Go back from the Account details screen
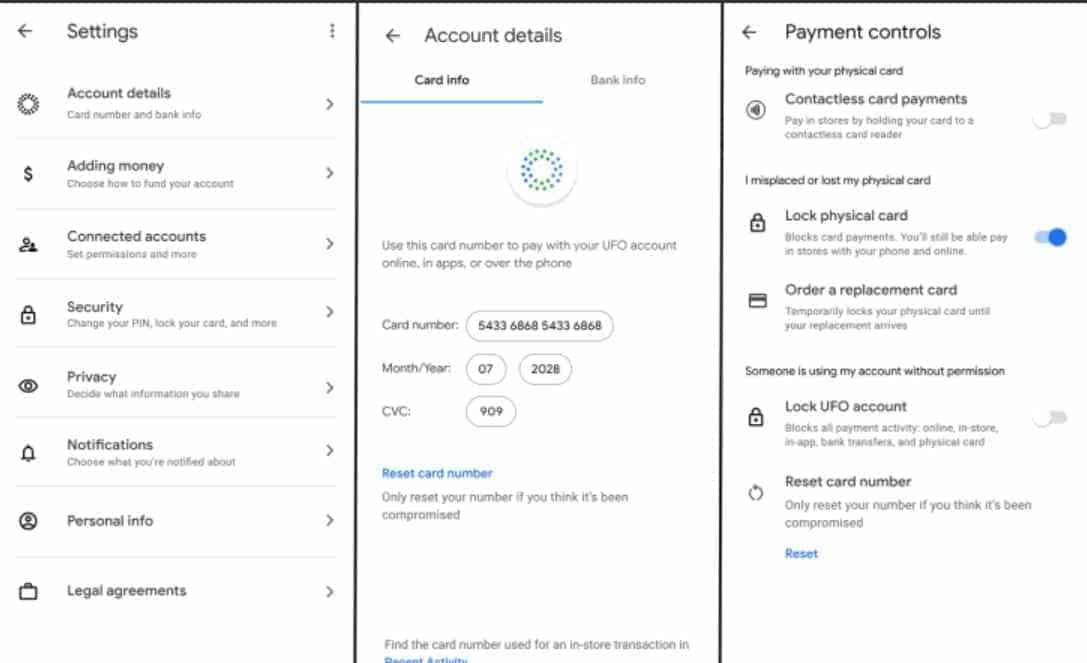The image size is (1087, 663). [x=393, y=35]
